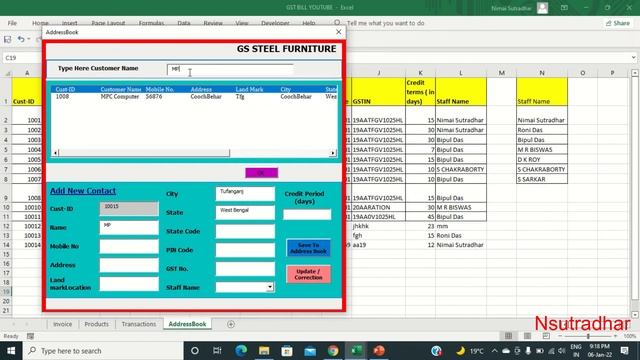Open the Staff Name combo box dropdown
Screen dimensions: 640x360
coord(270,287)
